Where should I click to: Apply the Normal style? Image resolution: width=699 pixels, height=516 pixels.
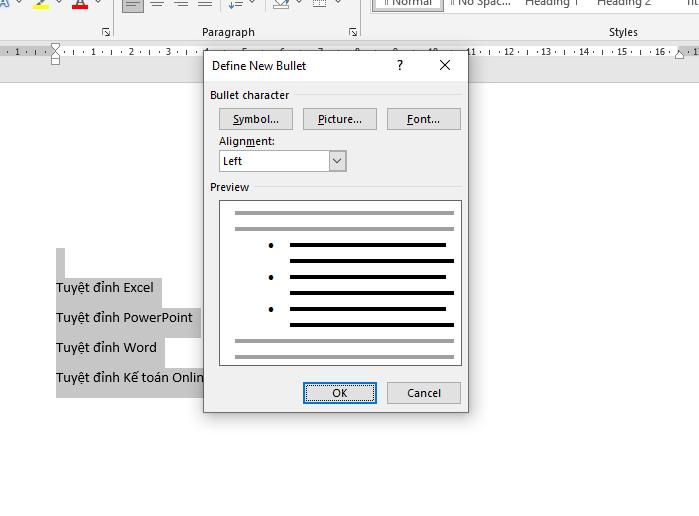pos(408,4)
